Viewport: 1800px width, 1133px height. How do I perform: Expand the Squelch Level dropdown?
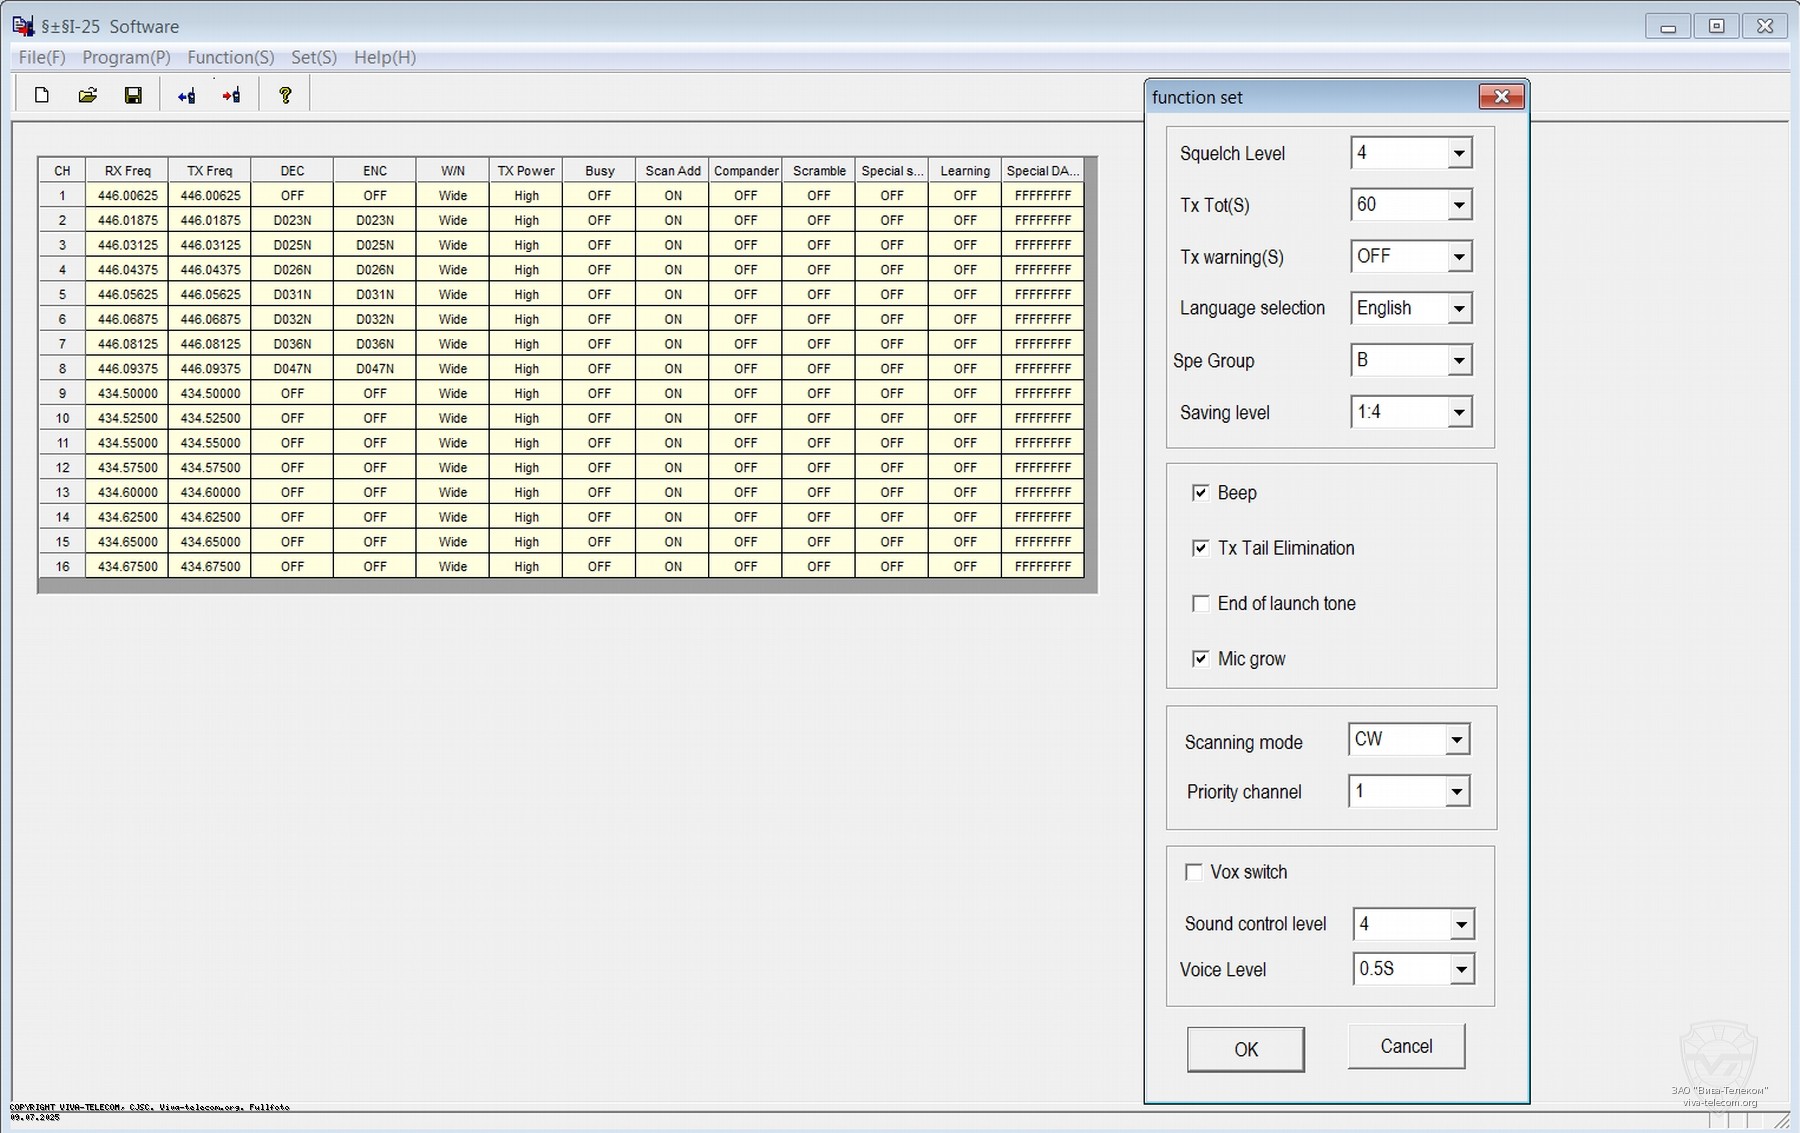(1459, 153)
